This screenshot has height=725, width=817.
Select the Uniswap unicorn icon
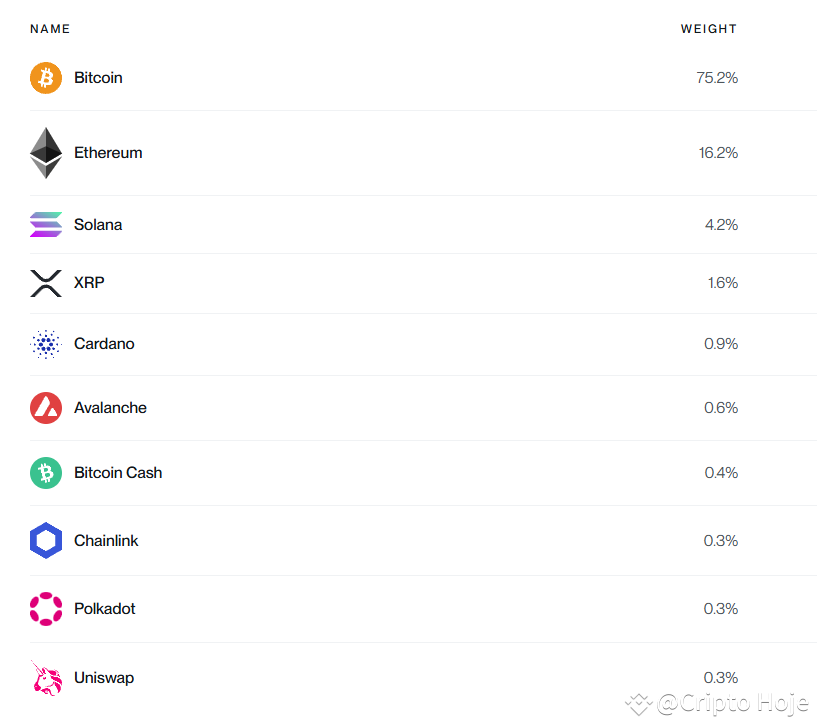(x=46, y=677)
